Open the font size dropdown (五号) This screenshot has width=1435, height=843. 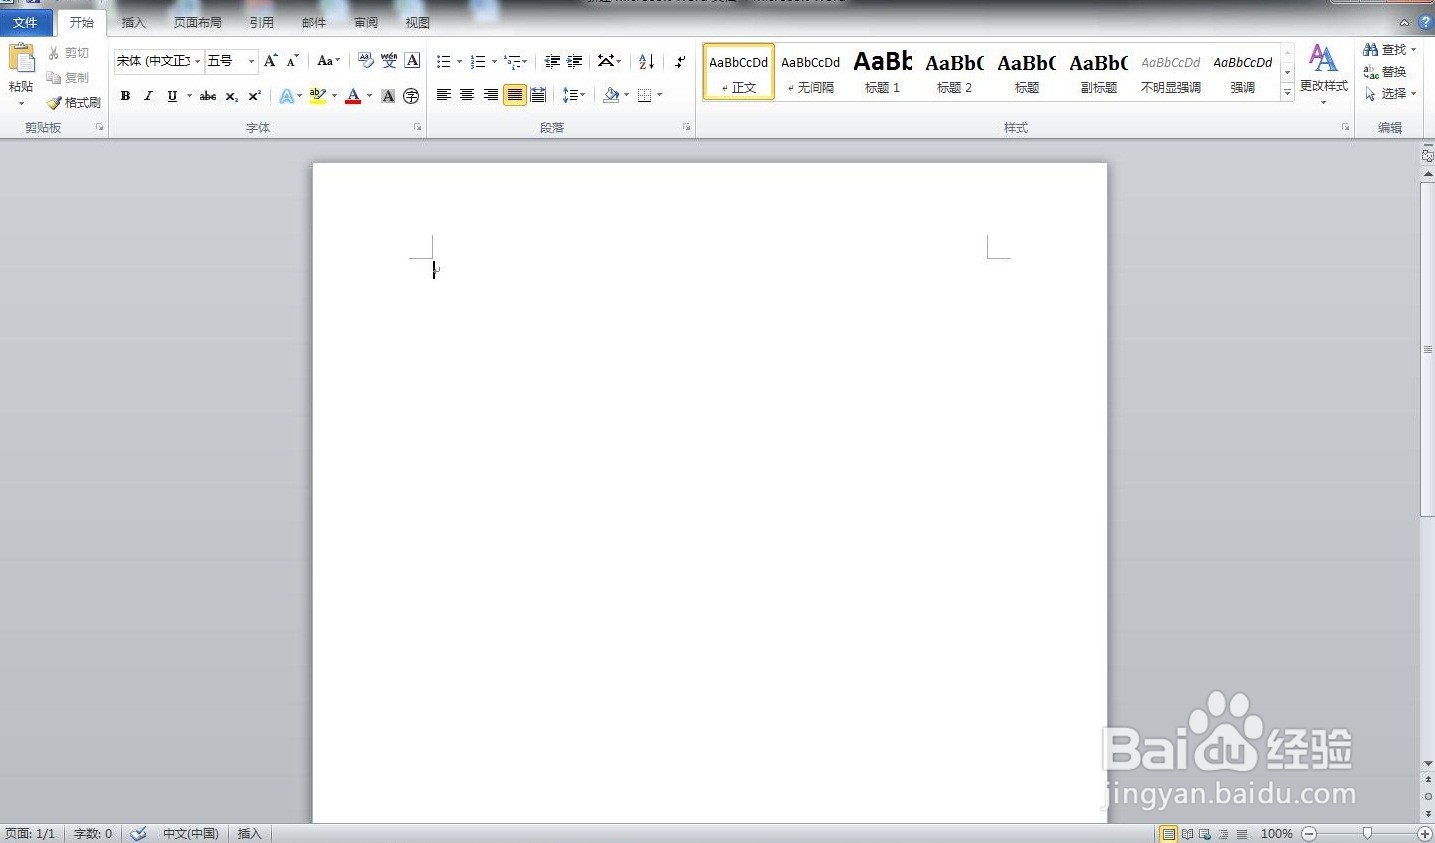click(x=251, y=61)
